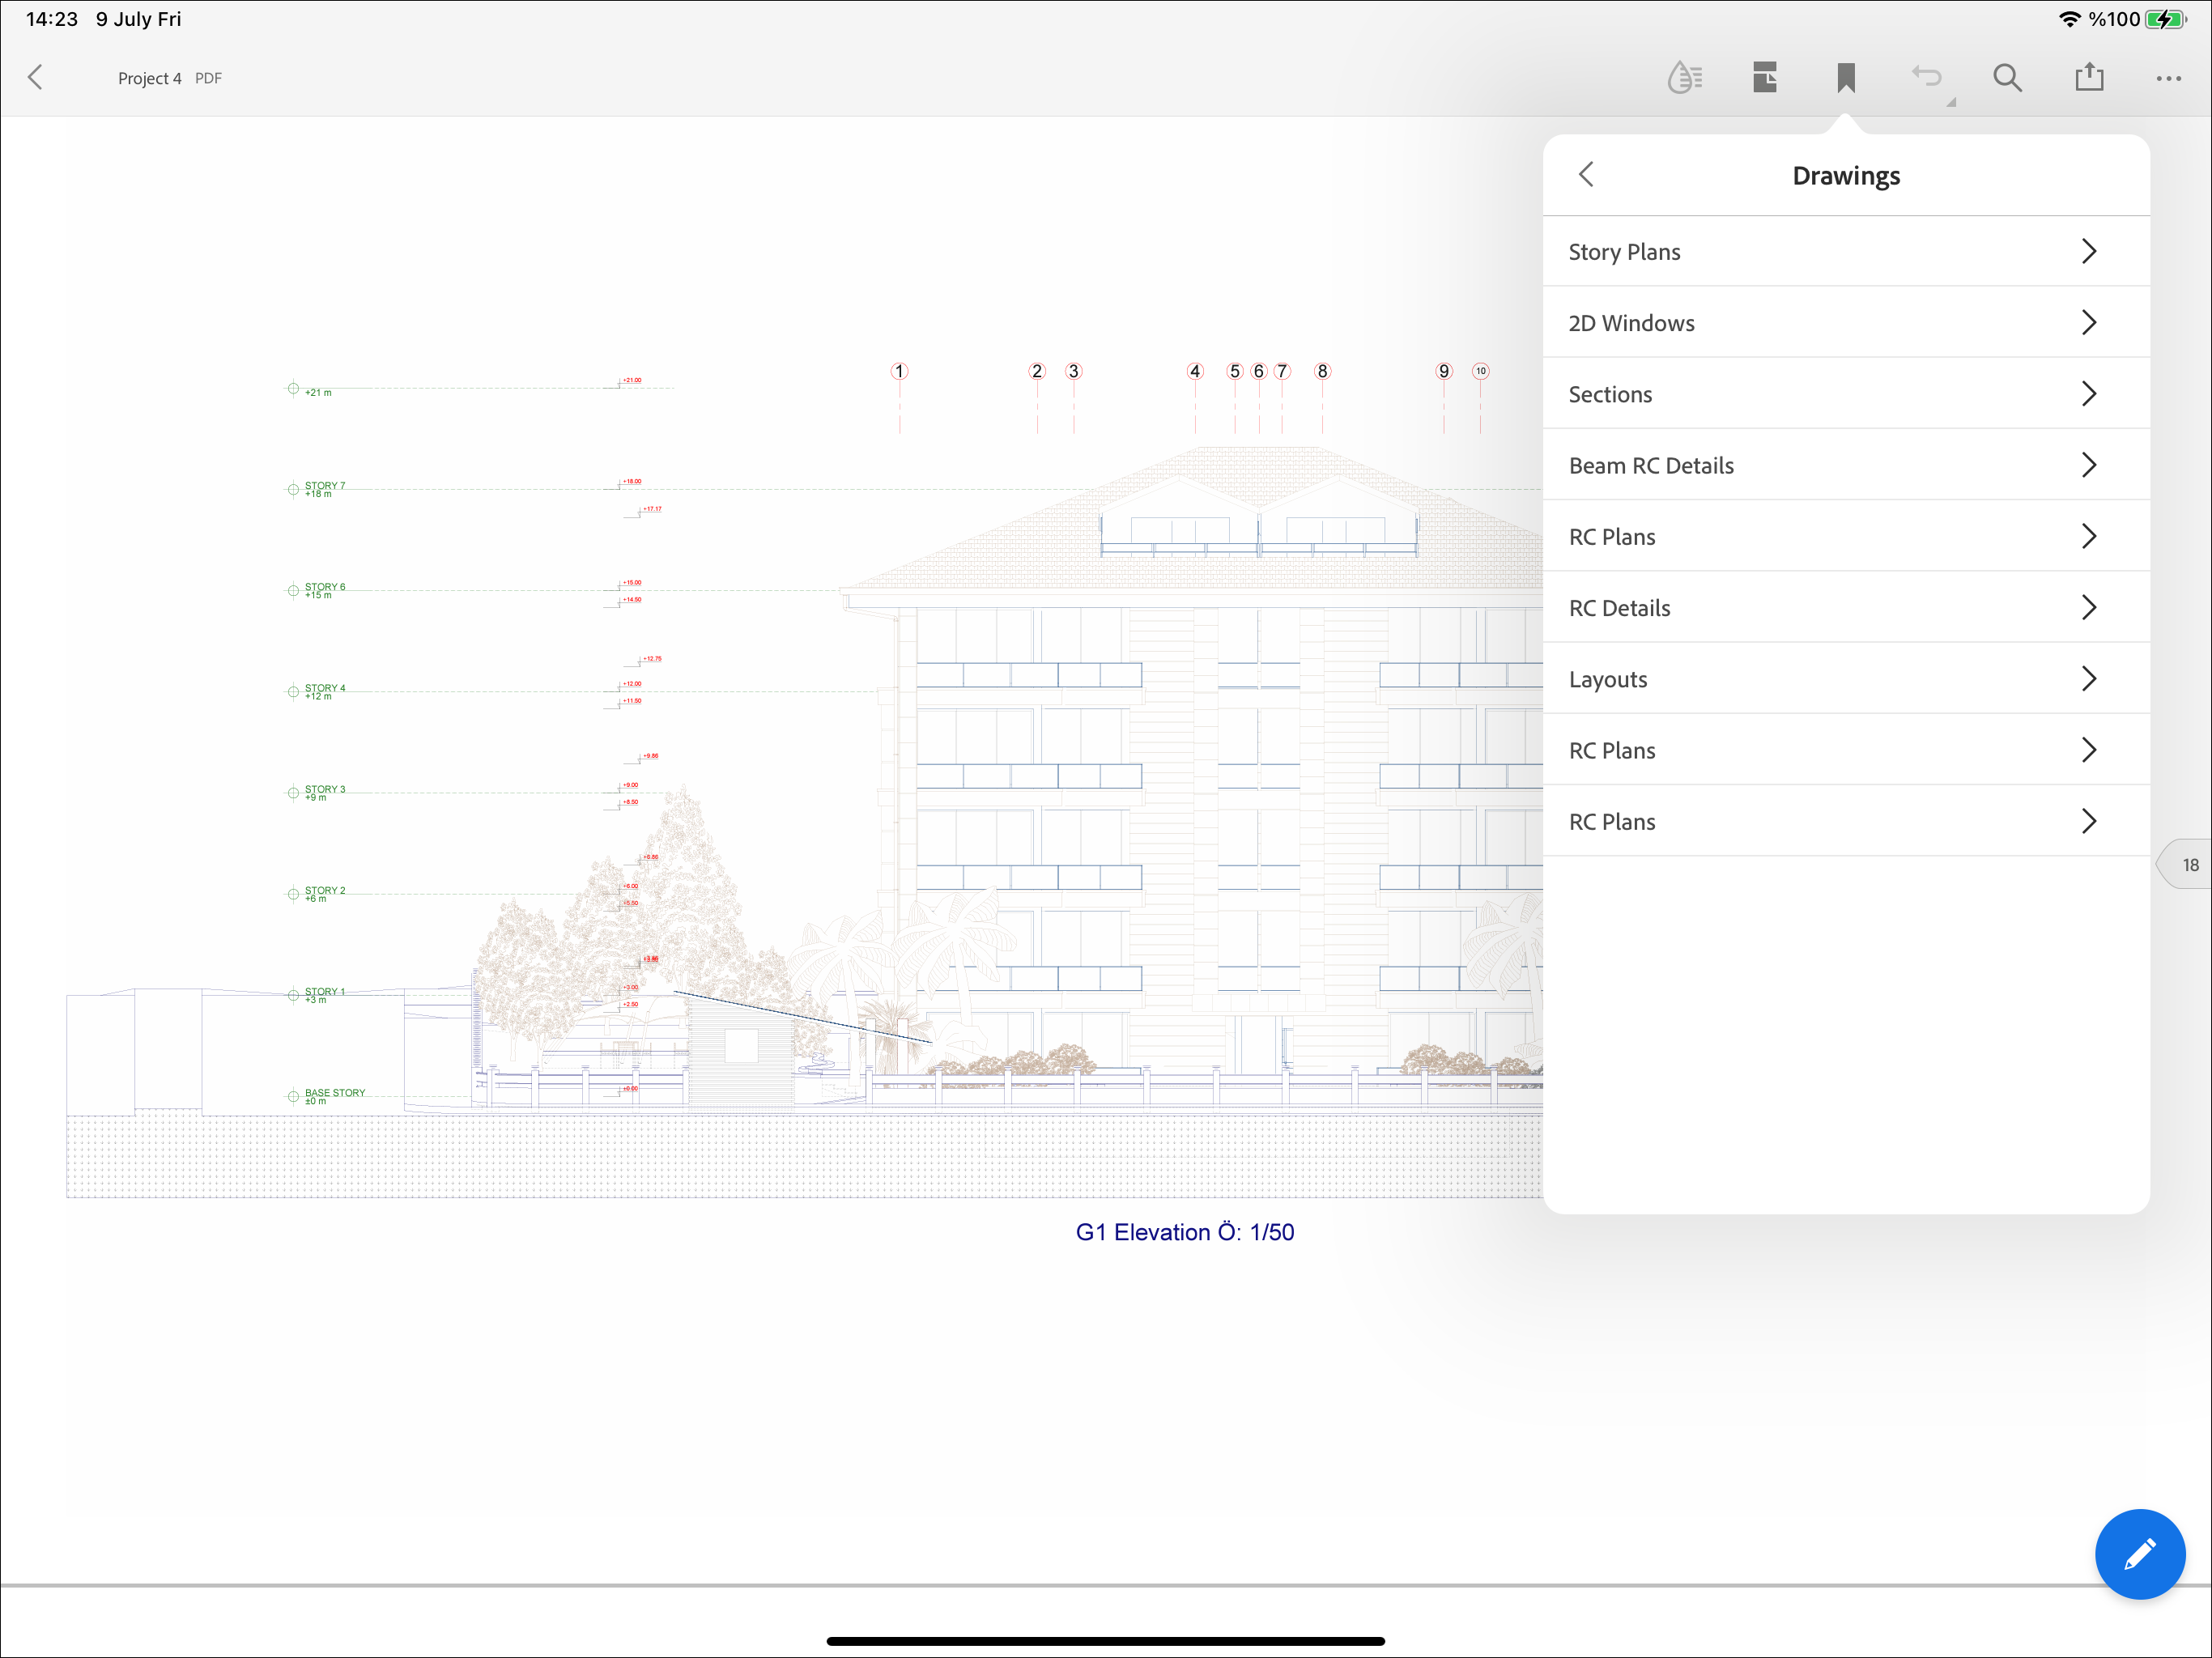Tap the G1 Elevation caption text

1184,1232
